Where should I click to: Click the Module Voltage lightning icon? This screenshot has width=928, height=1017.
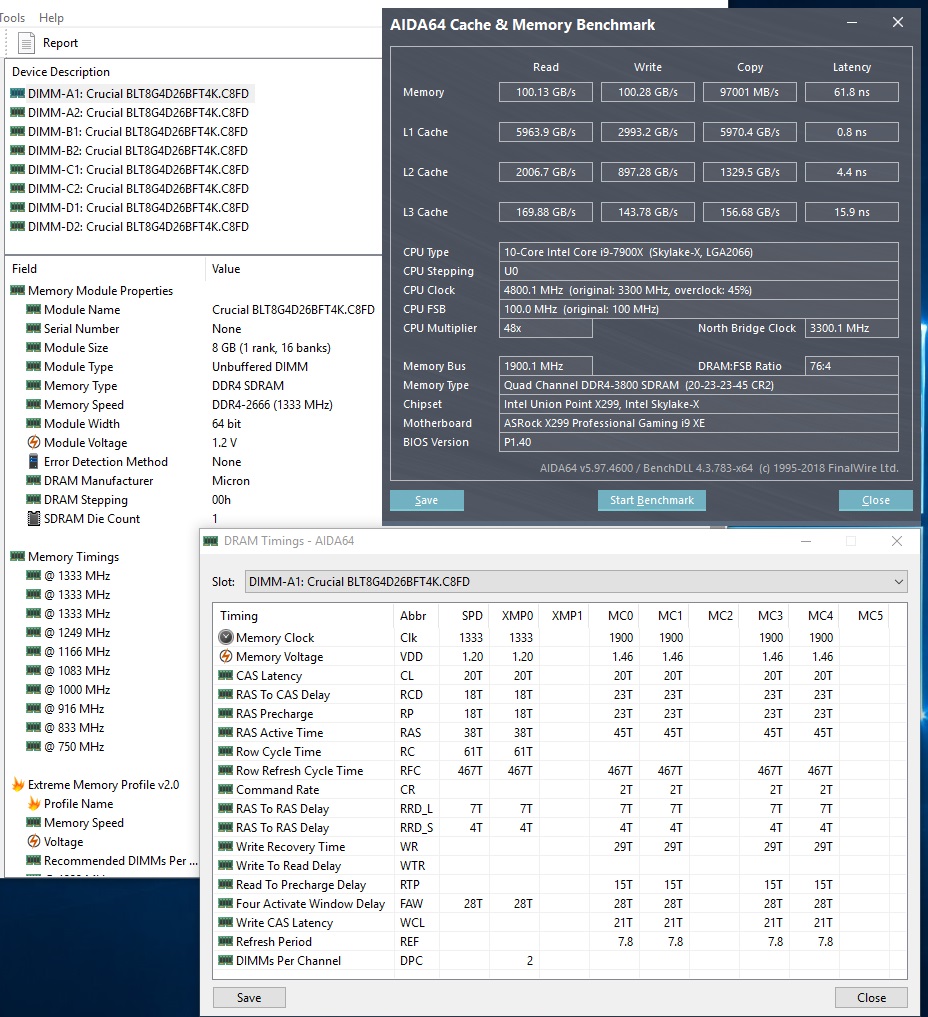[34, 442]
